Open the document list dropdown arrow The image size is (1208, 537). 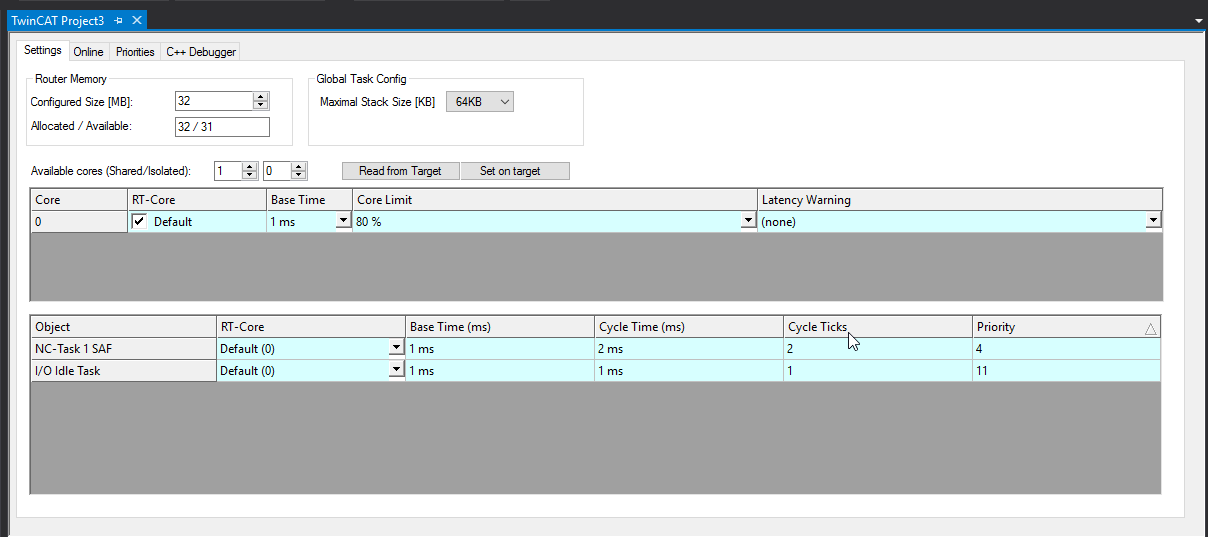(1198, 20)
